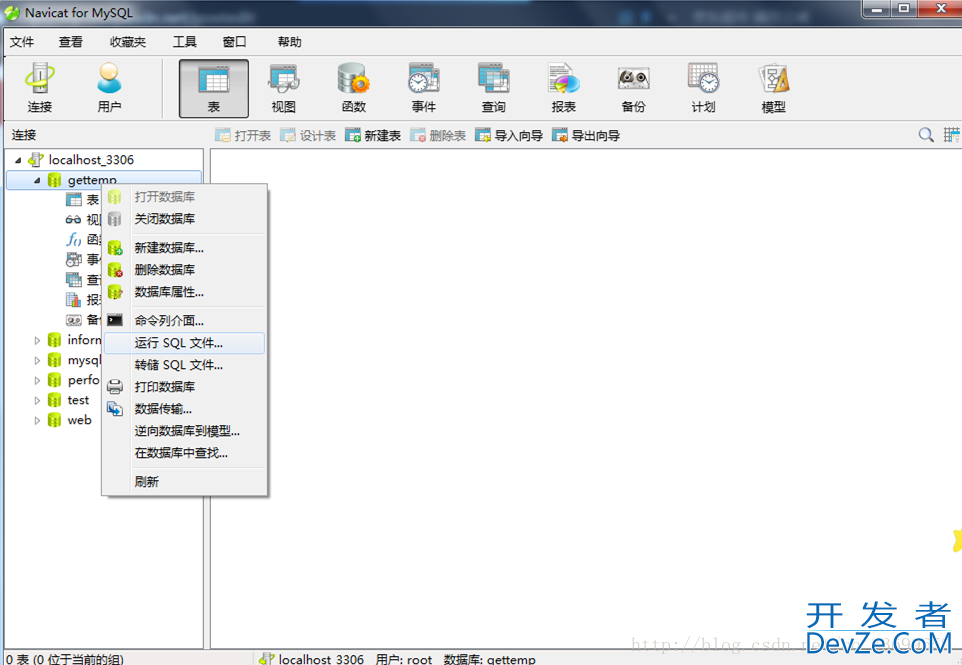Screen dimensions: 962x665
Task: Expand the mysql database arrow
Action: 37,361
